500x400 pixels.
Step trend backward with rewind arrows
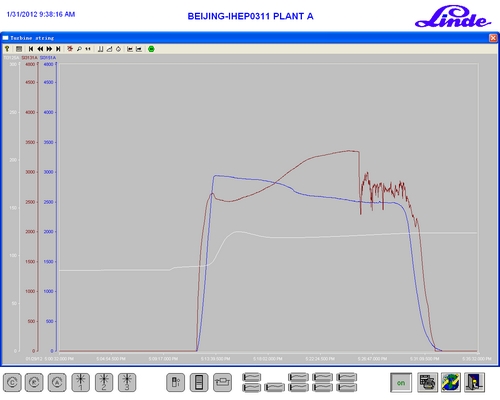(40, 49)
